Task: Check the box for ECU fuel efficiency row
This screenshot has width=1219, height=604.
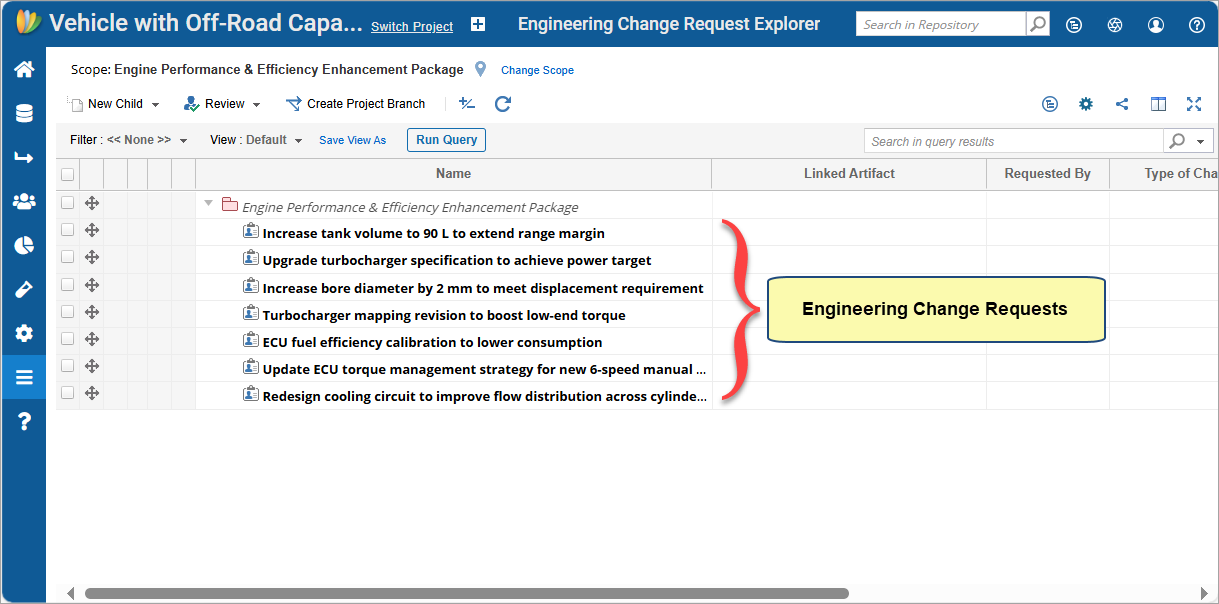Action: point(68,339)
